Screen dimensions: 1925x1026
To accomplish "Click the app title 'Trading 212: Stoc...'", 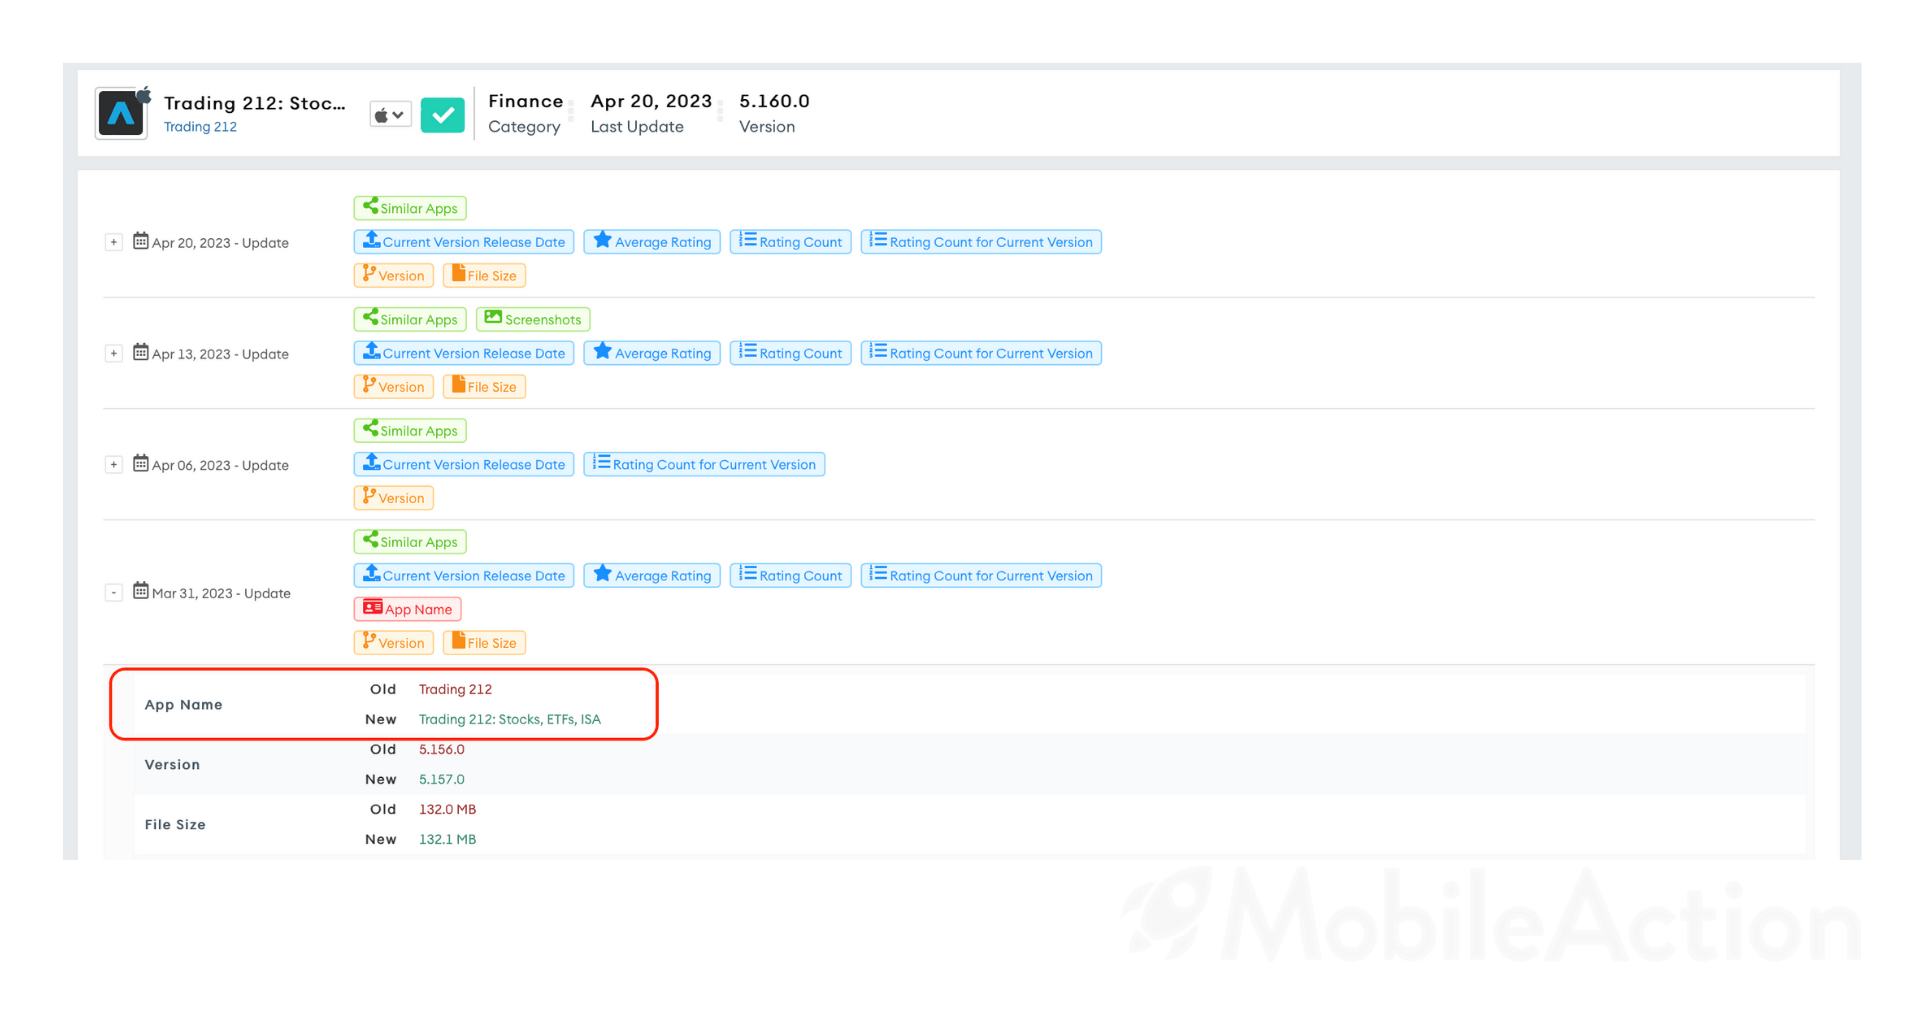I will [x=255, y=103].
